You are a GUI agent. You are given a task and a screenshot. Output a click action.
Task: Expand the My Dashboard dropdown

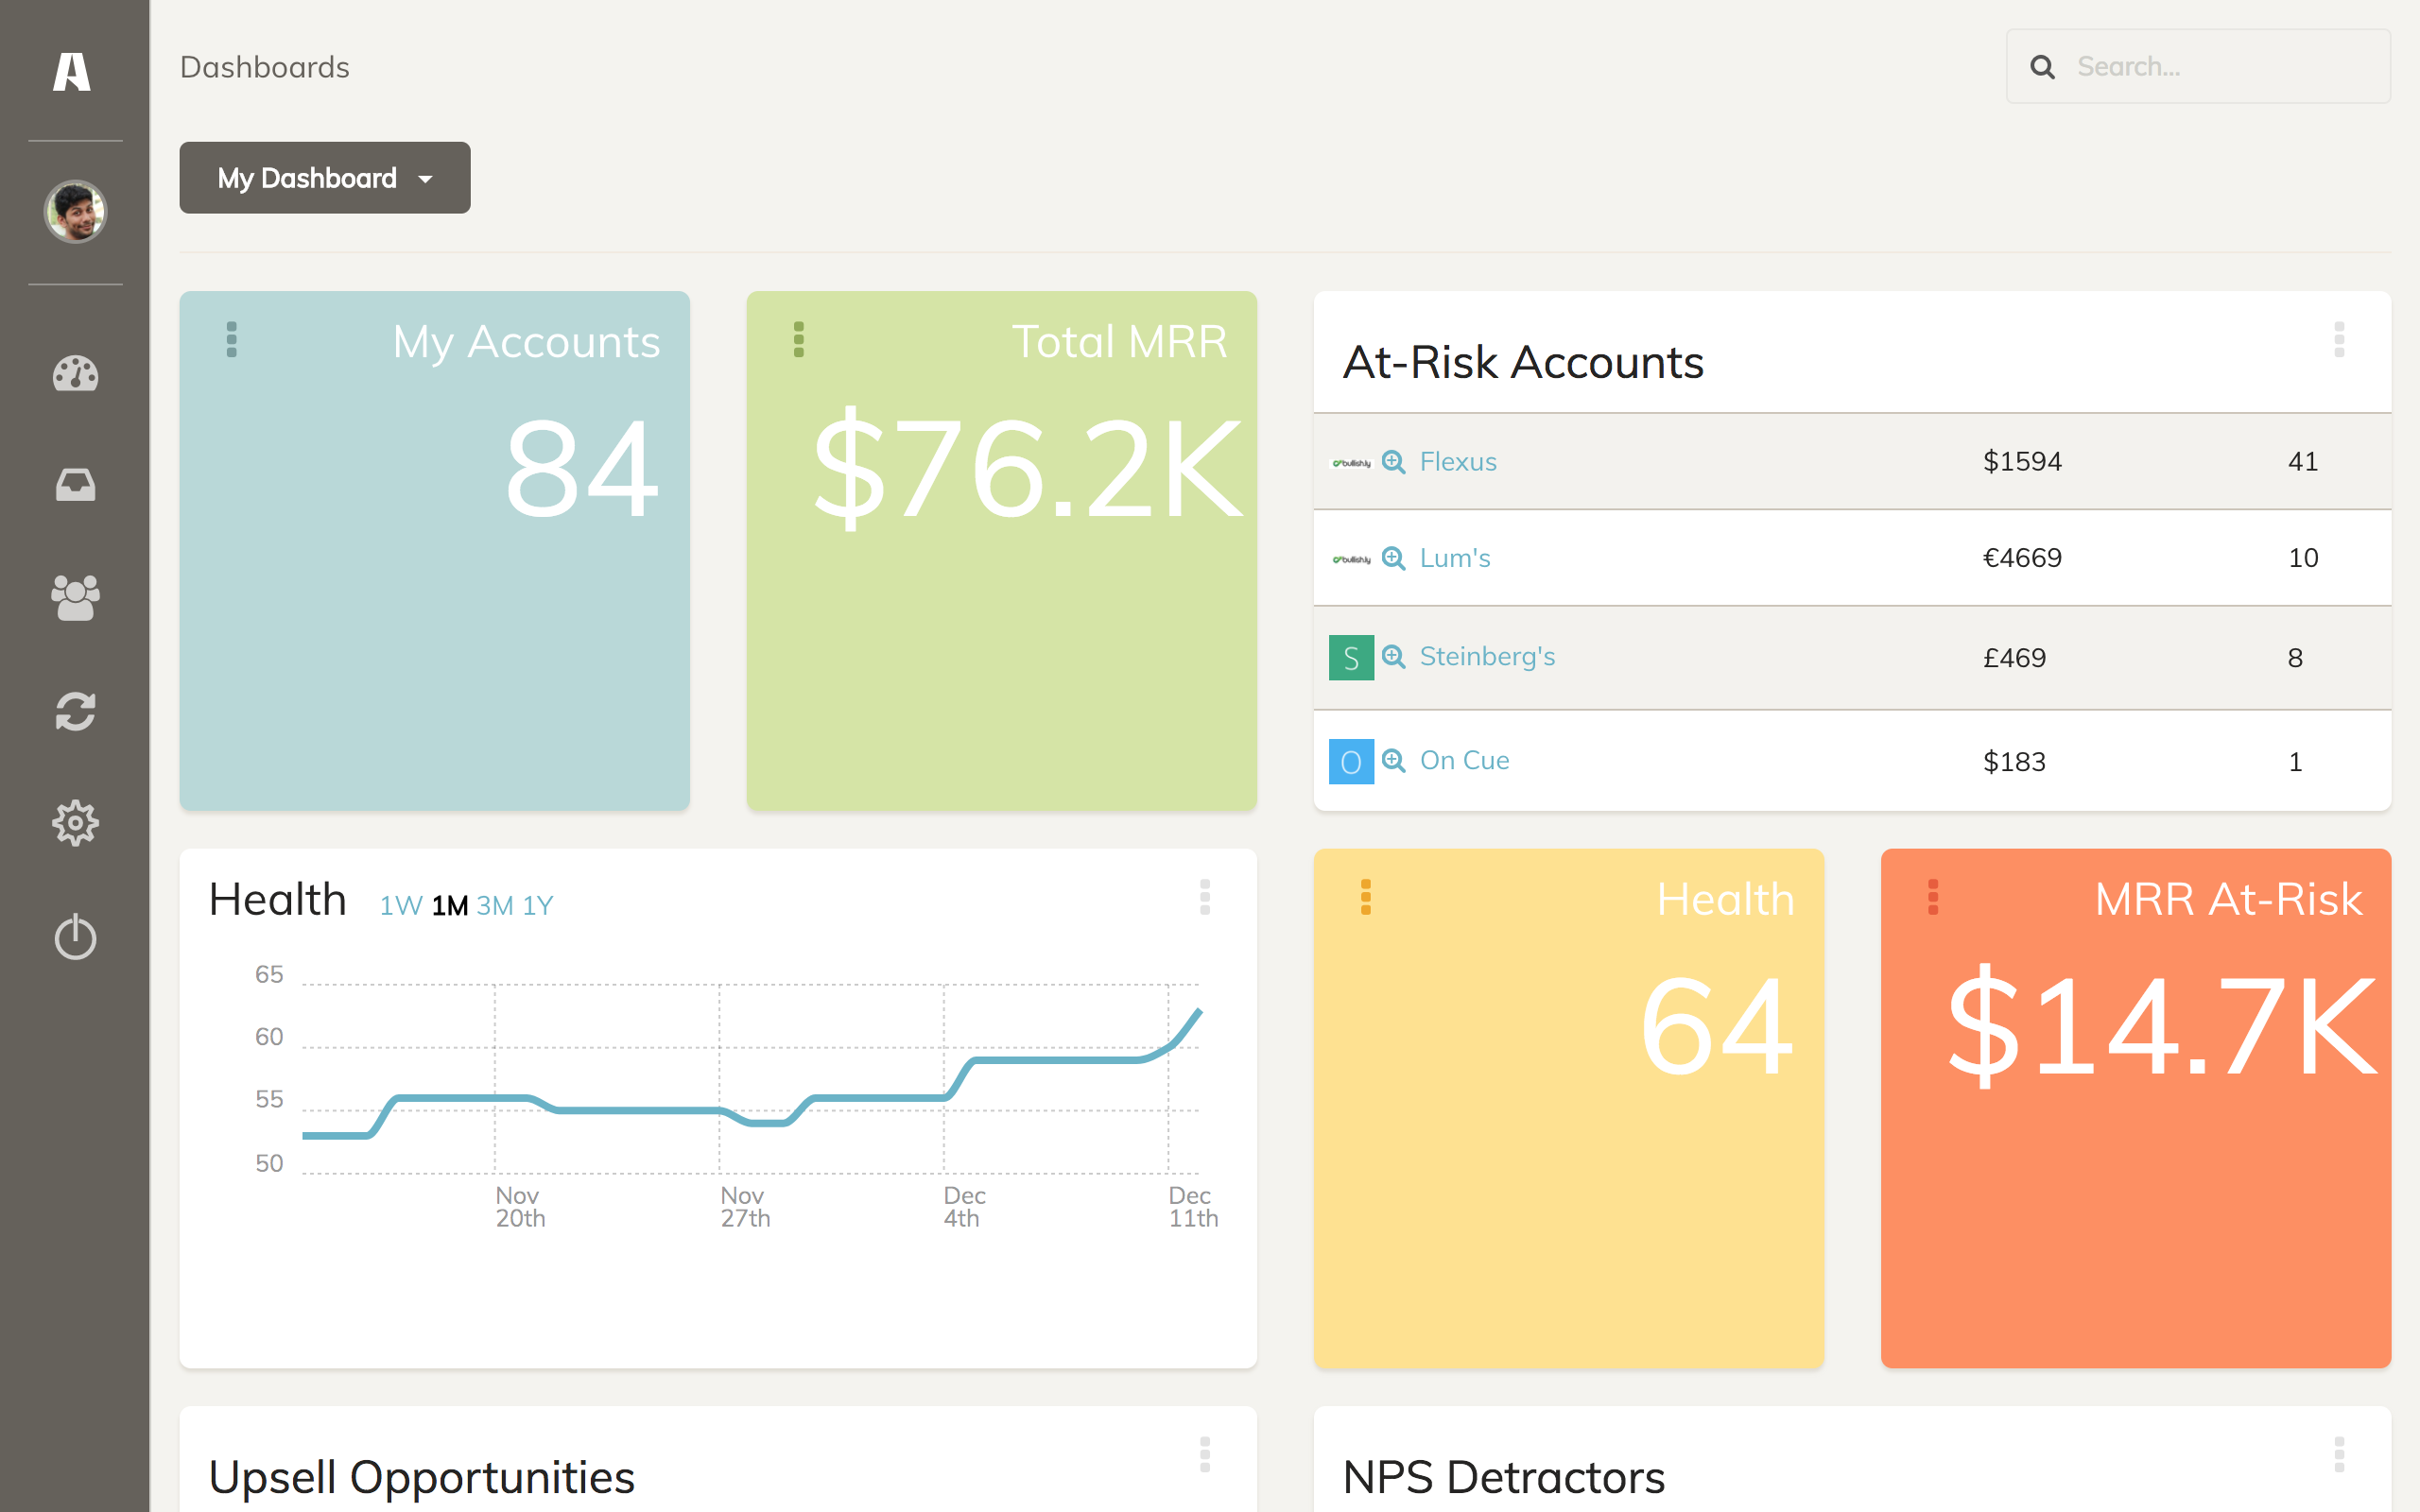[325, 178]
